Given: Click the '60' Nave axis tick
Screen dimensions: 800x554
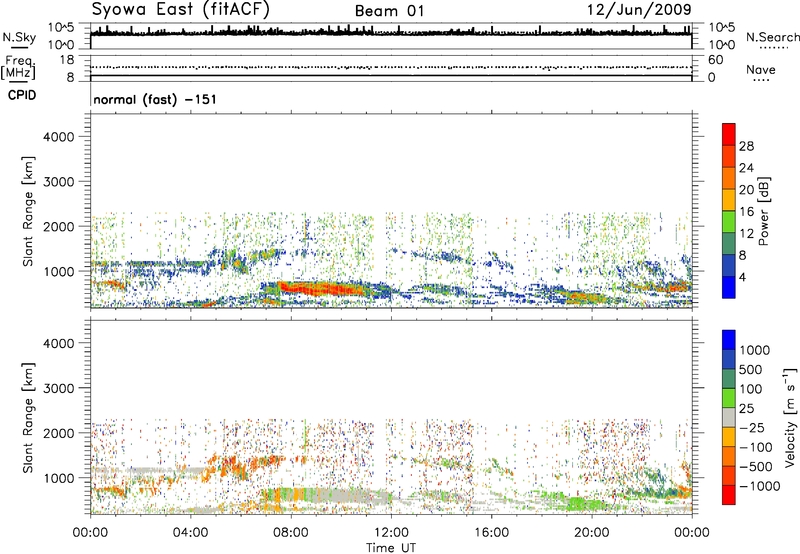Looking at the screenshot, I should coord(715,60).
